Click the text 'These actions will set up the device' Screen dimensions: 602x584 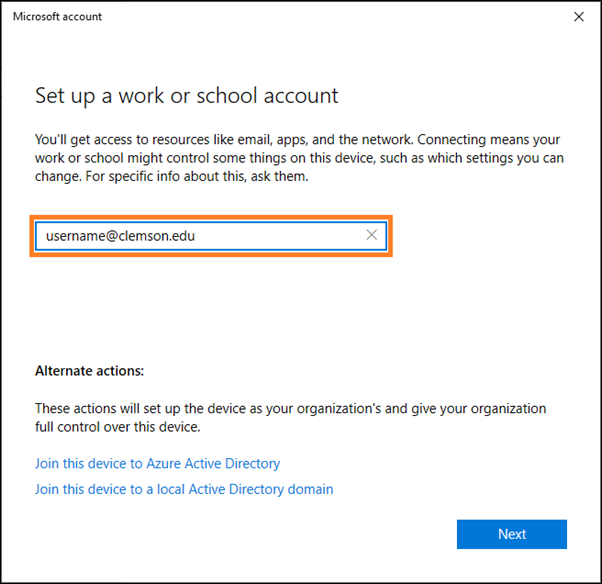pyautogui.click(x=290, y=417)
